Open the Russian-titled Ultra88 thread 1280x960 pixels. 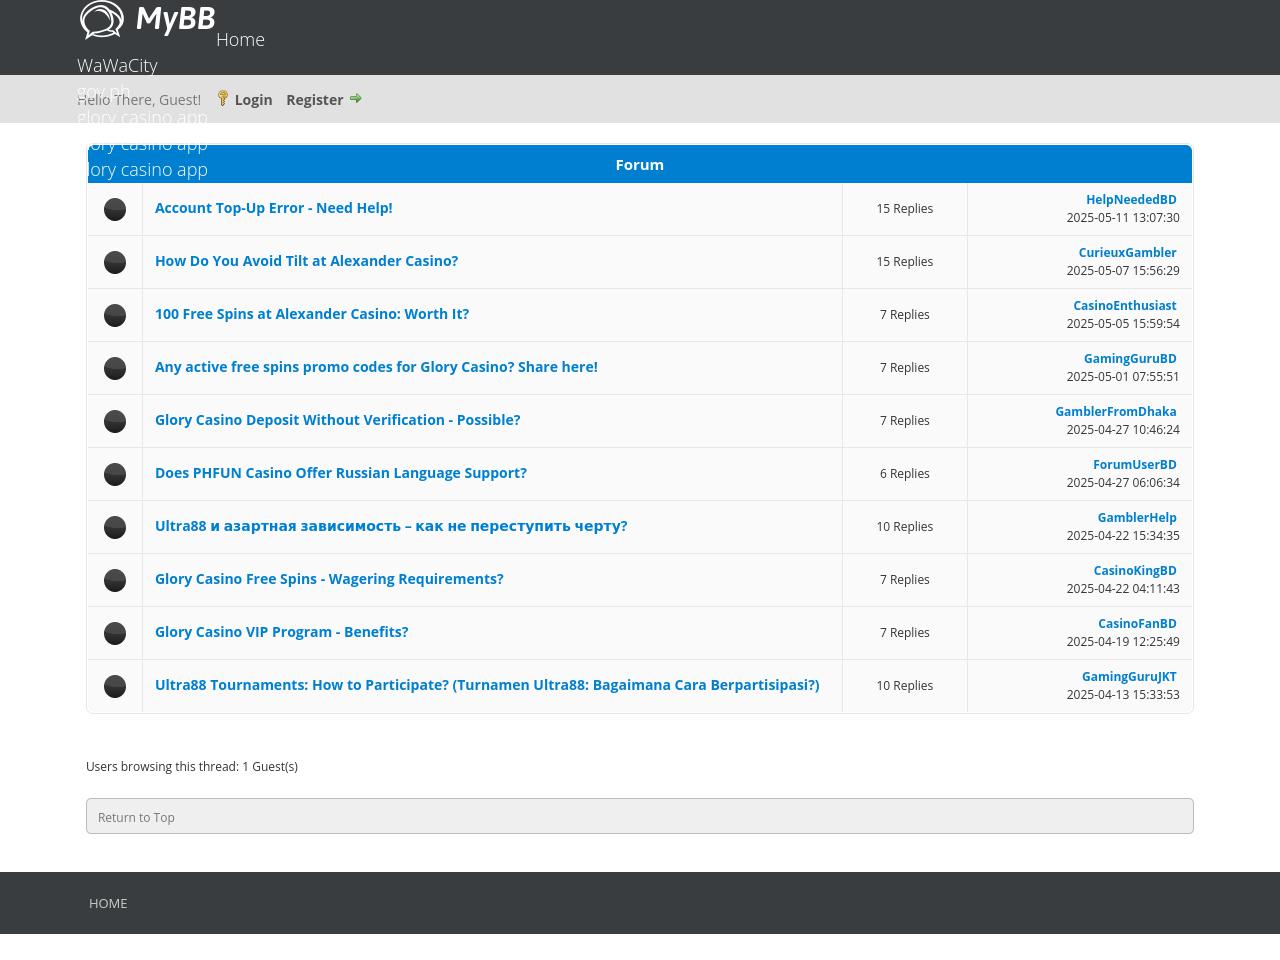point(391,526)
